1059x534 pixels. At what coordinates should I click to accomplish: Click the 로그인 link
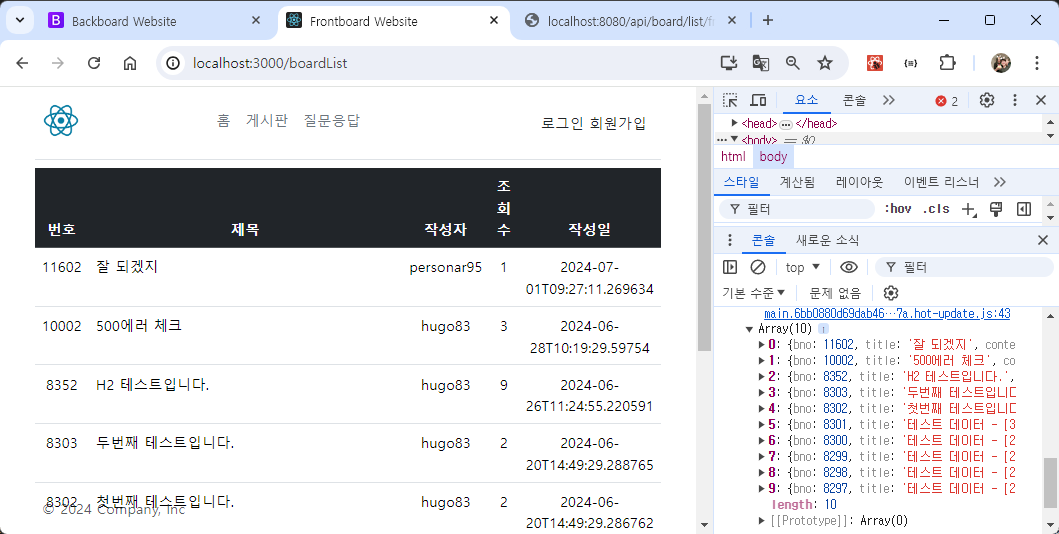coord(563,124)
